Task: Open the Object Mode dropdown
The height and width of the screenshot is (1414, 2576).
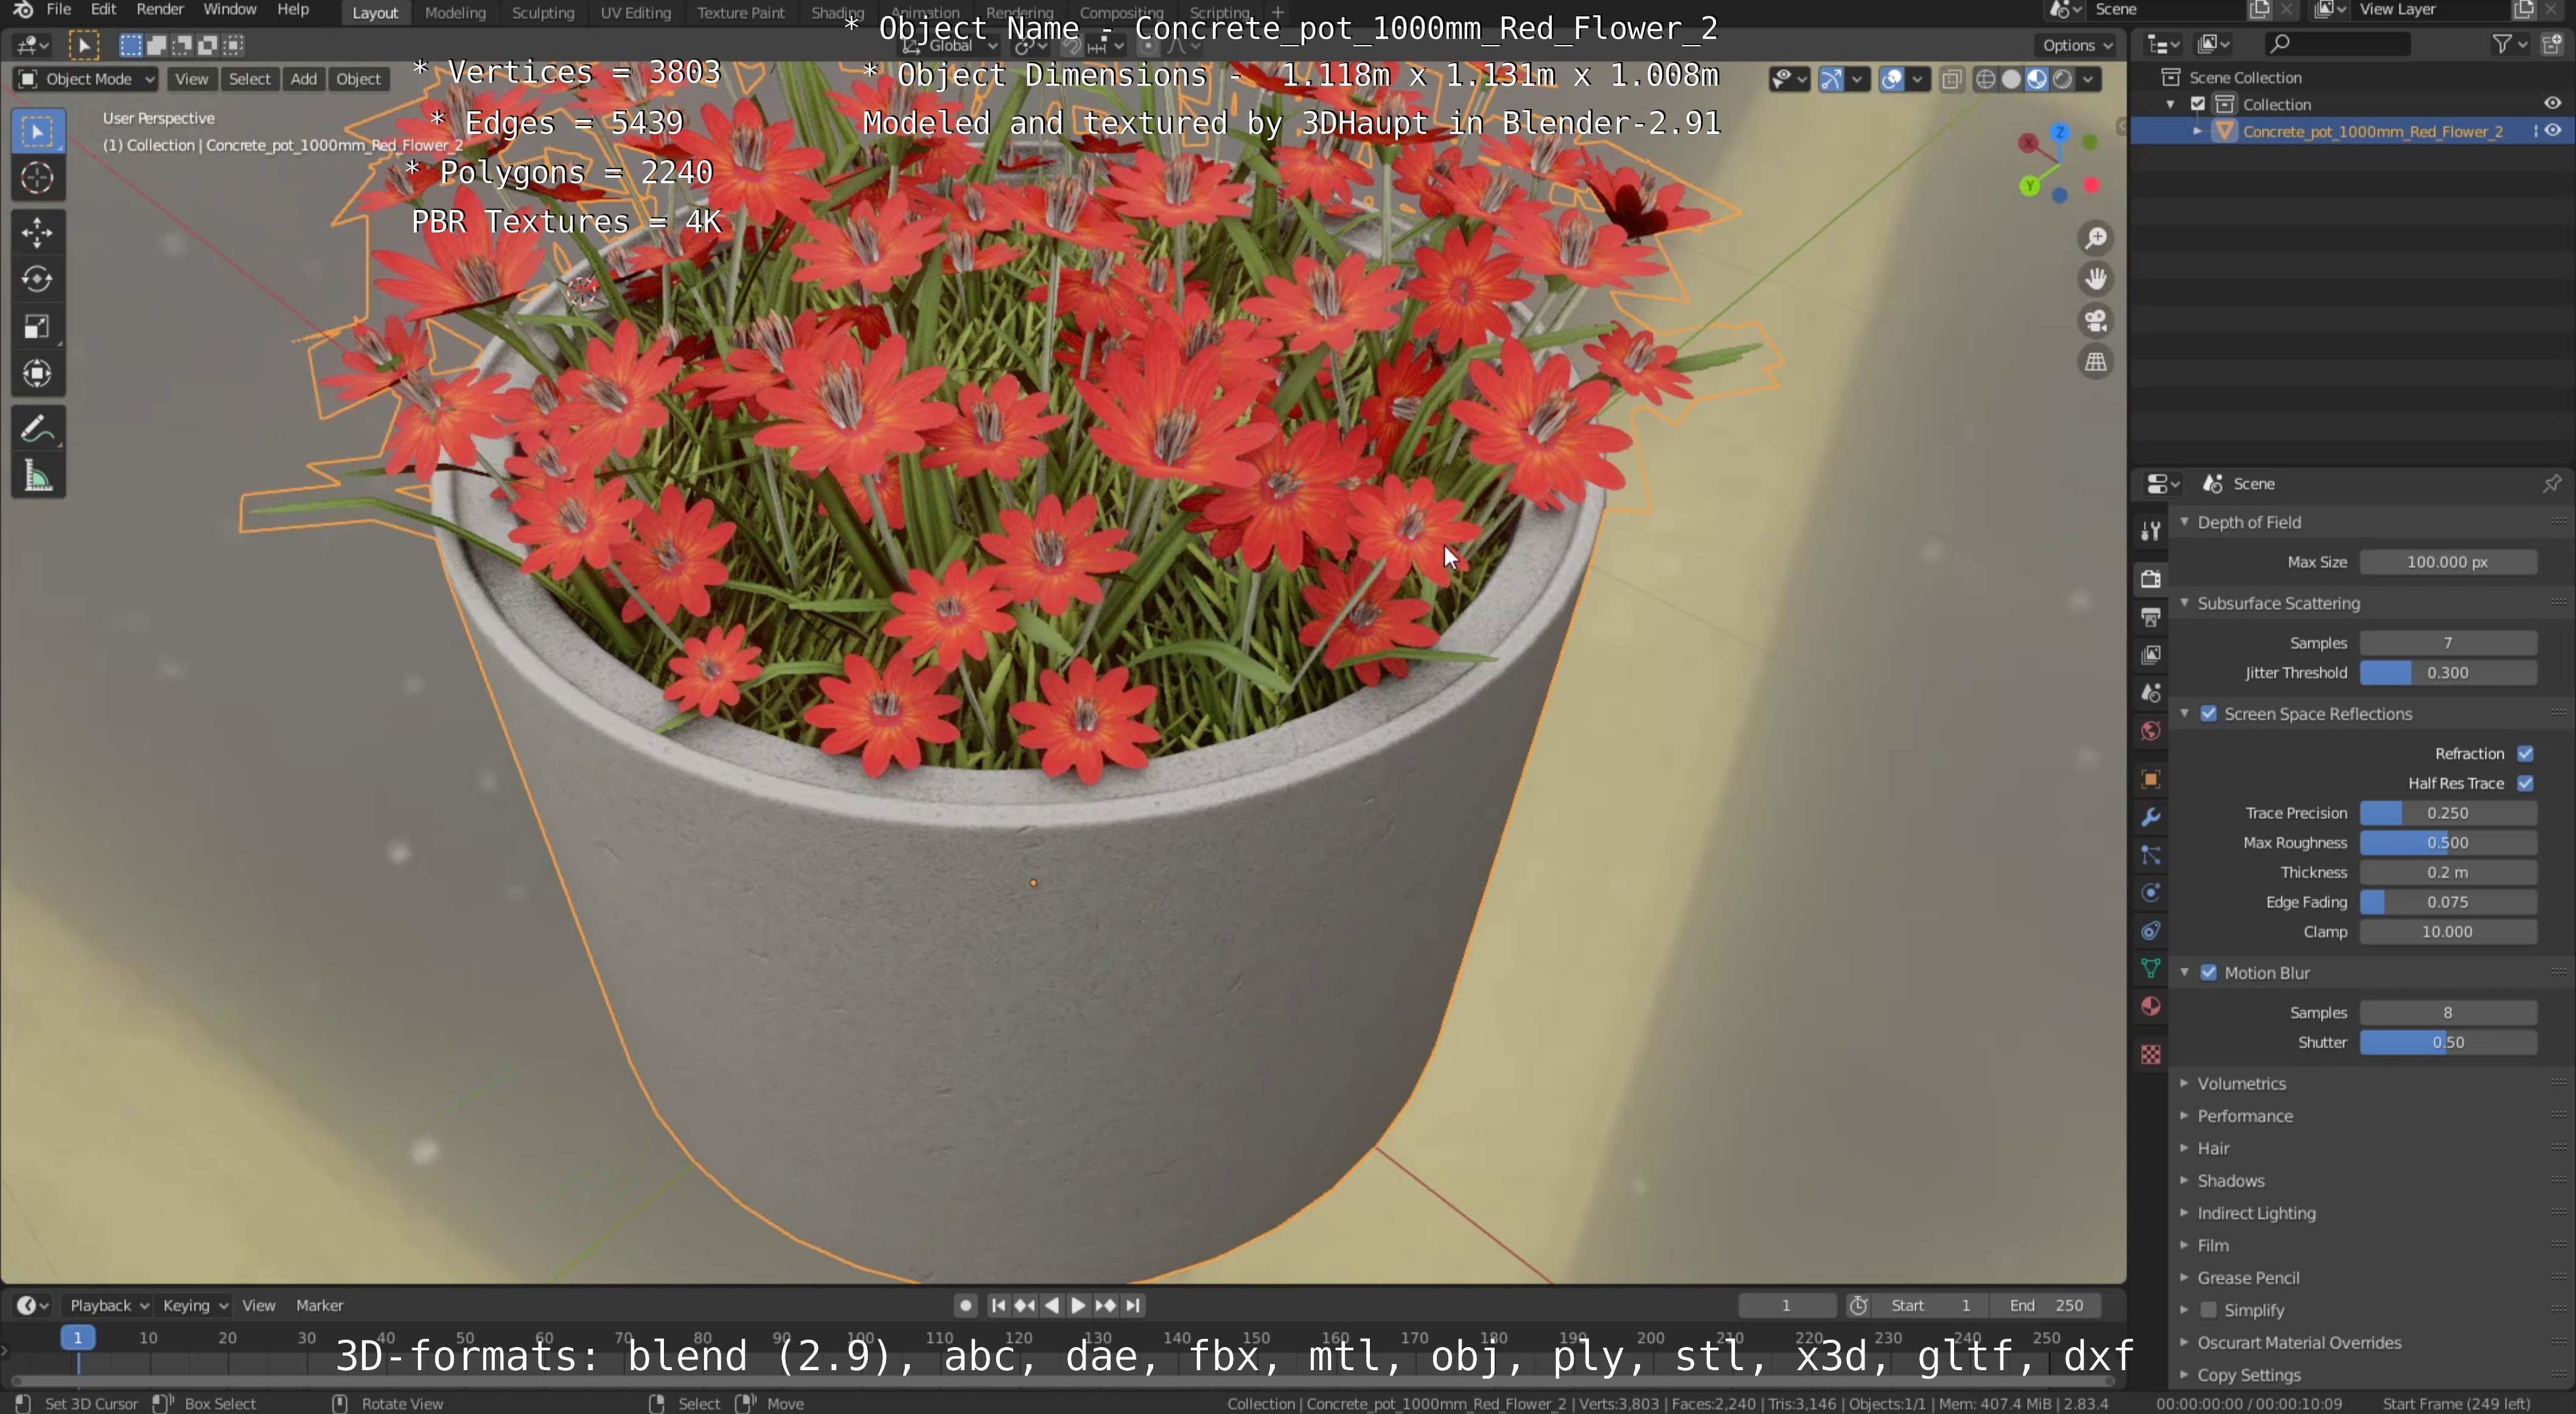Action: [x=86, y=79]
